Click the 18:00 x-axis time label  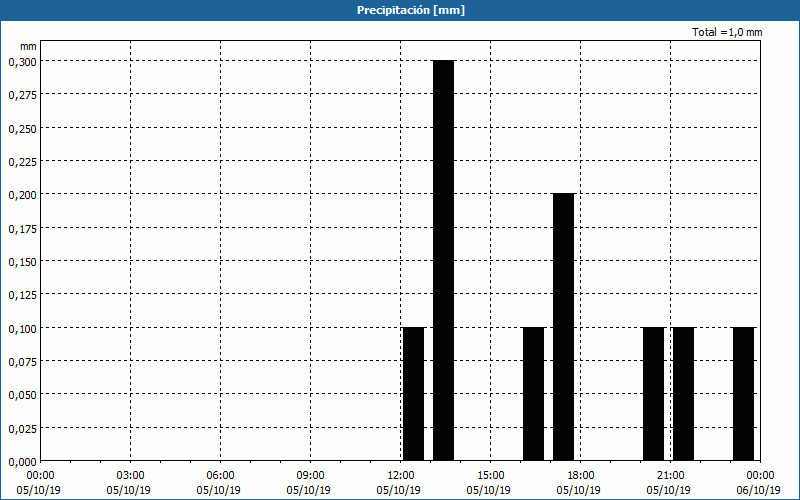(581, 476)
